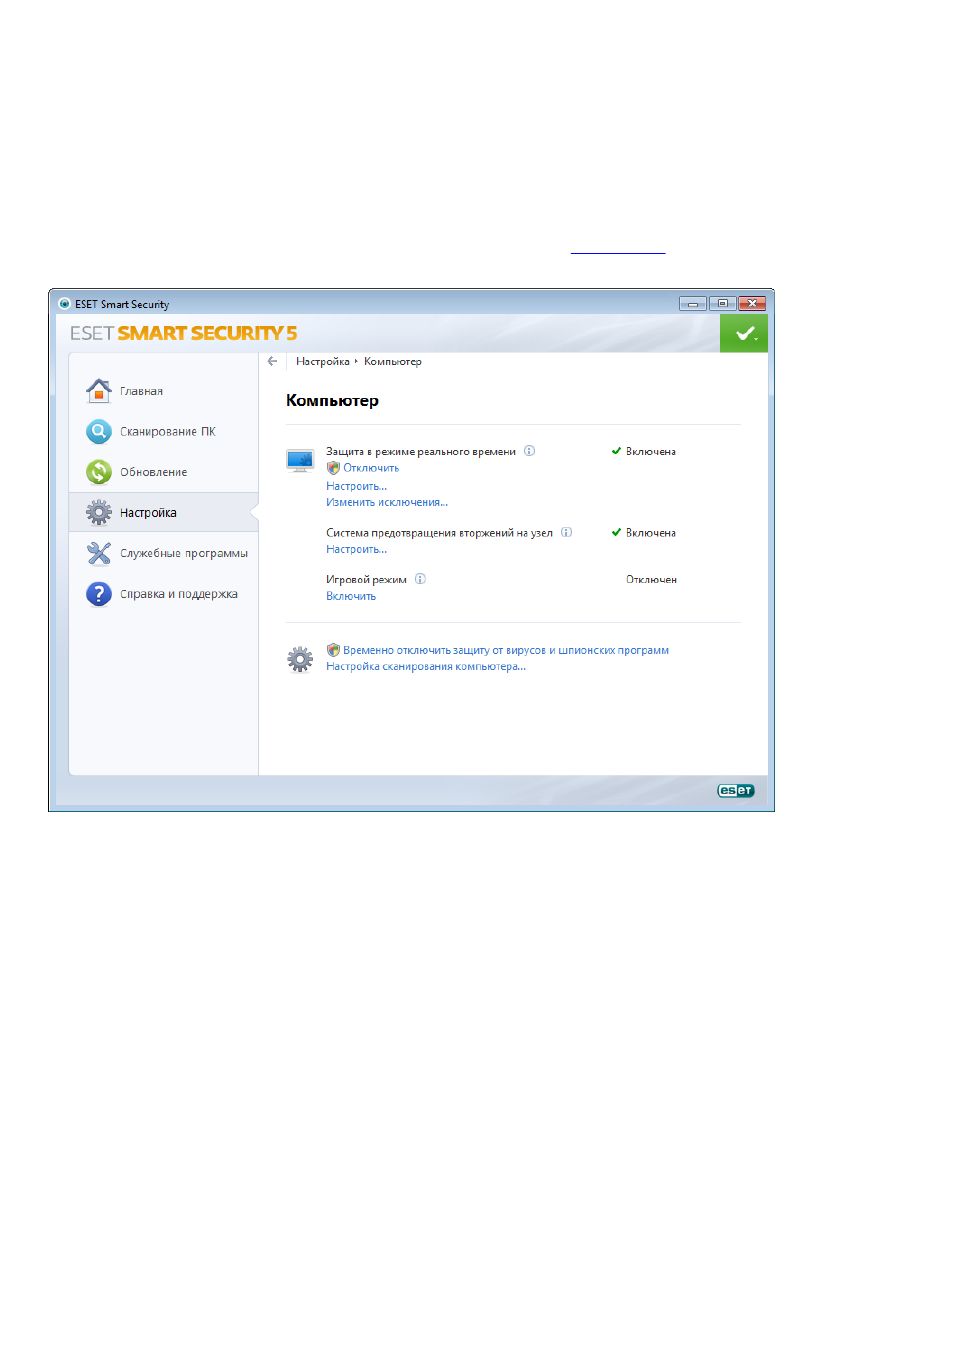Click Настроить link under intrusion prevention
Image resolution: width=954 pixels, height=1350 pixels.
(x=356, y=549)
